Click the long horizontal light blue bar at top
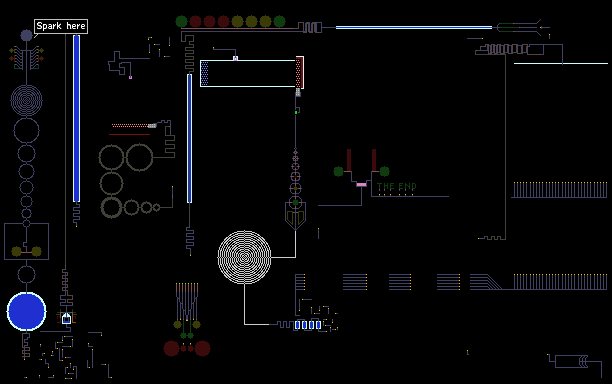This screenshot has height=384, width=612. pos(414,28)
